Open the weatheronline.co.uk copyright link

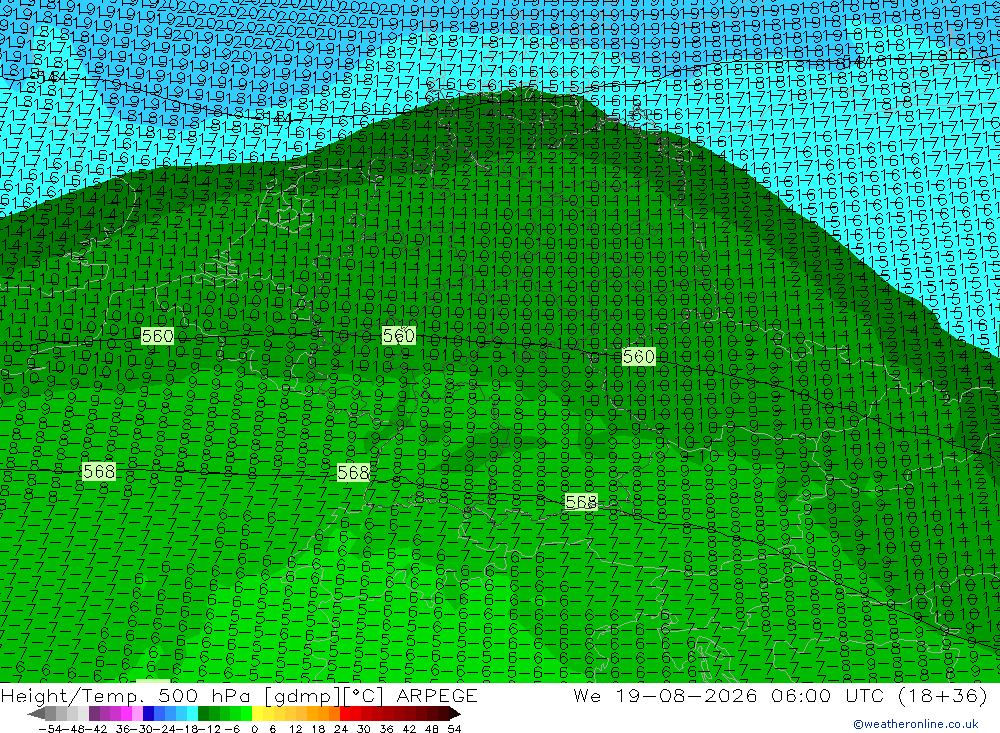(x=916, y=724)
